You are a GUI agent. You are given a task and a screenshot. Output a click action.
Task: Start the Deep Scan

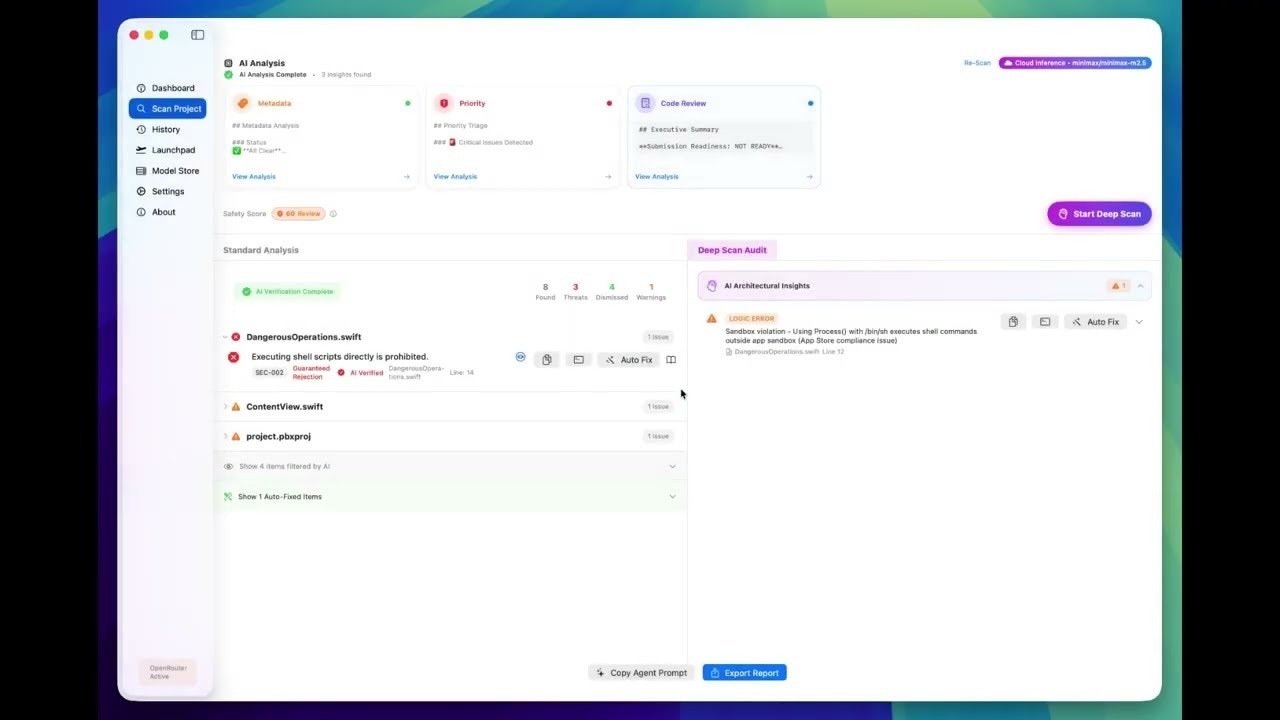[1099, 214]
